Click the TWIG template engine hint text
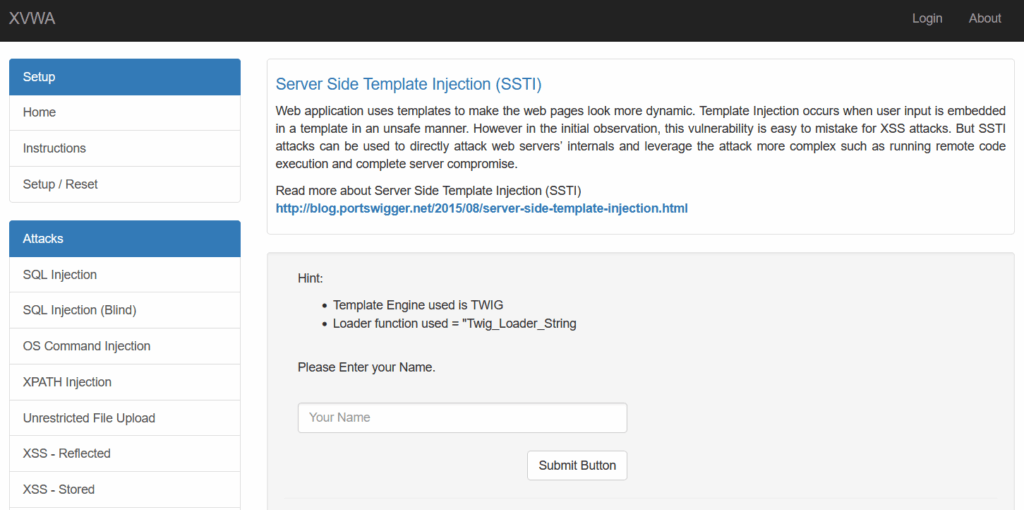Screen dimensions: 1024x510 425,305
